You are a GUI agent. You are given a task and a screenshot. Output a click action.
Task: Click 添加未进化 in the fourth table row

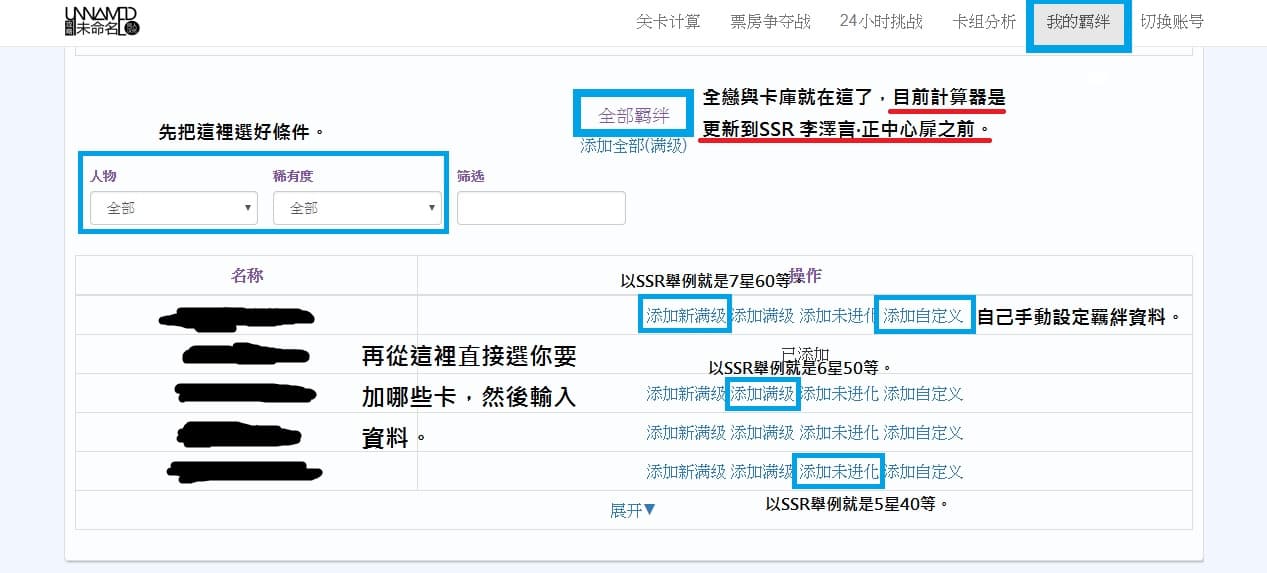coord(839,432)
